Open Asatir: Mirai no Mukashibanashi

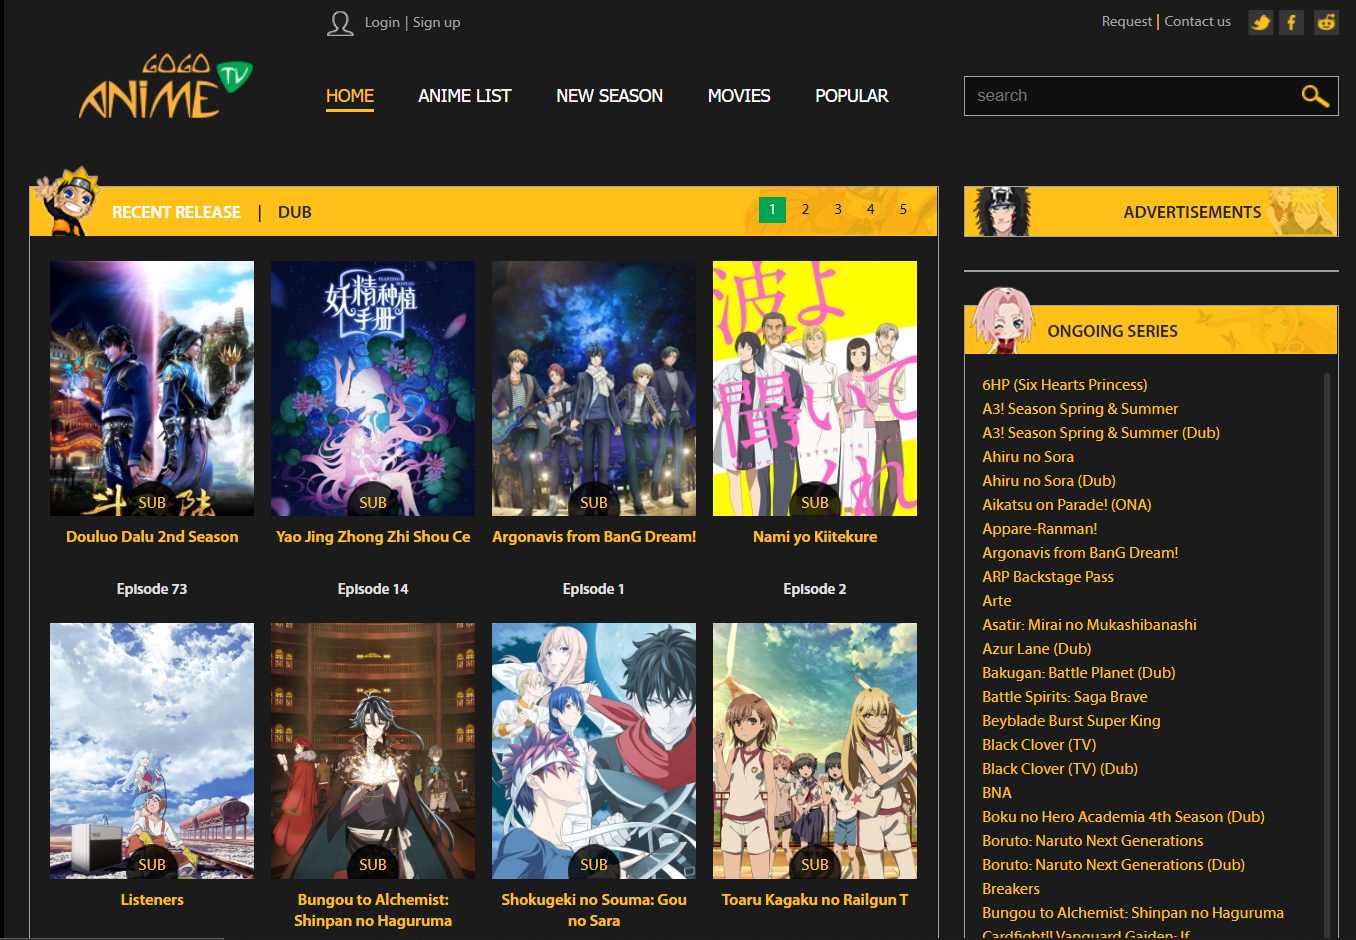coord(1089,625)
